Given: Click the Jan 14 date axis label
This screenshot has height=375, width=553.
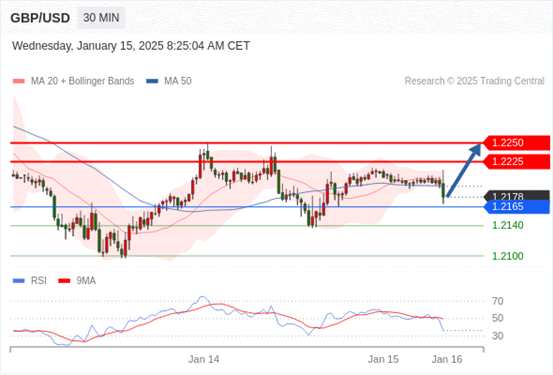Looking at the screenshot, I should coord(204,359).
